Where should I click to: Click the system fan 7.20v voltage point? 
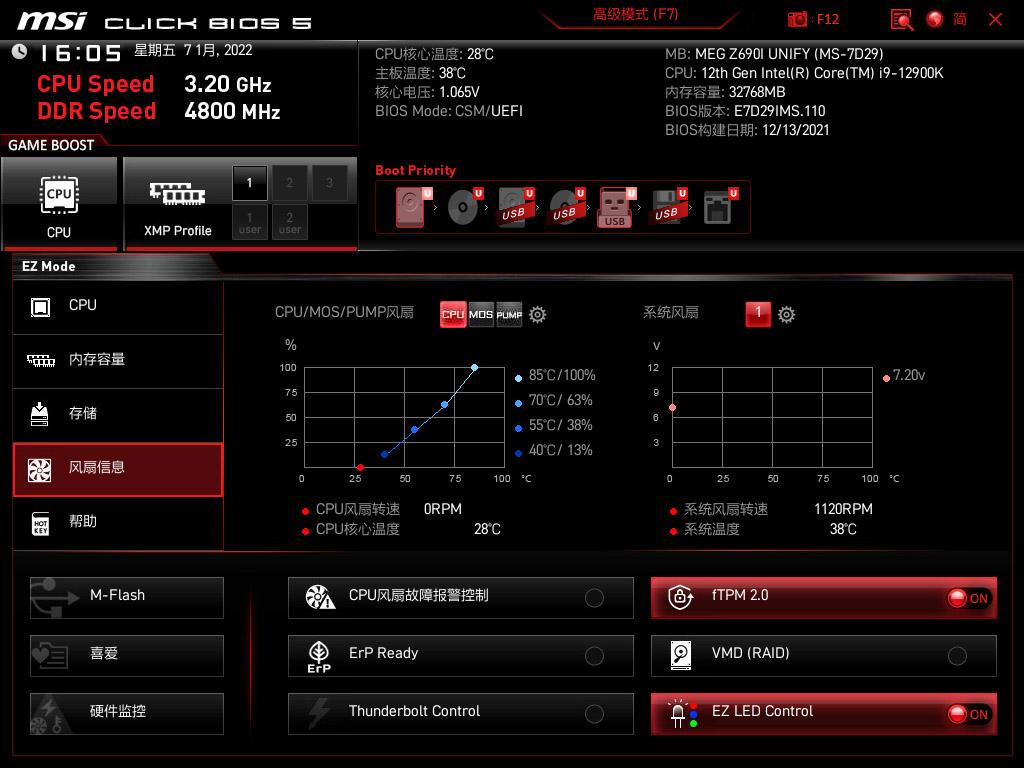tap(673, 408)
